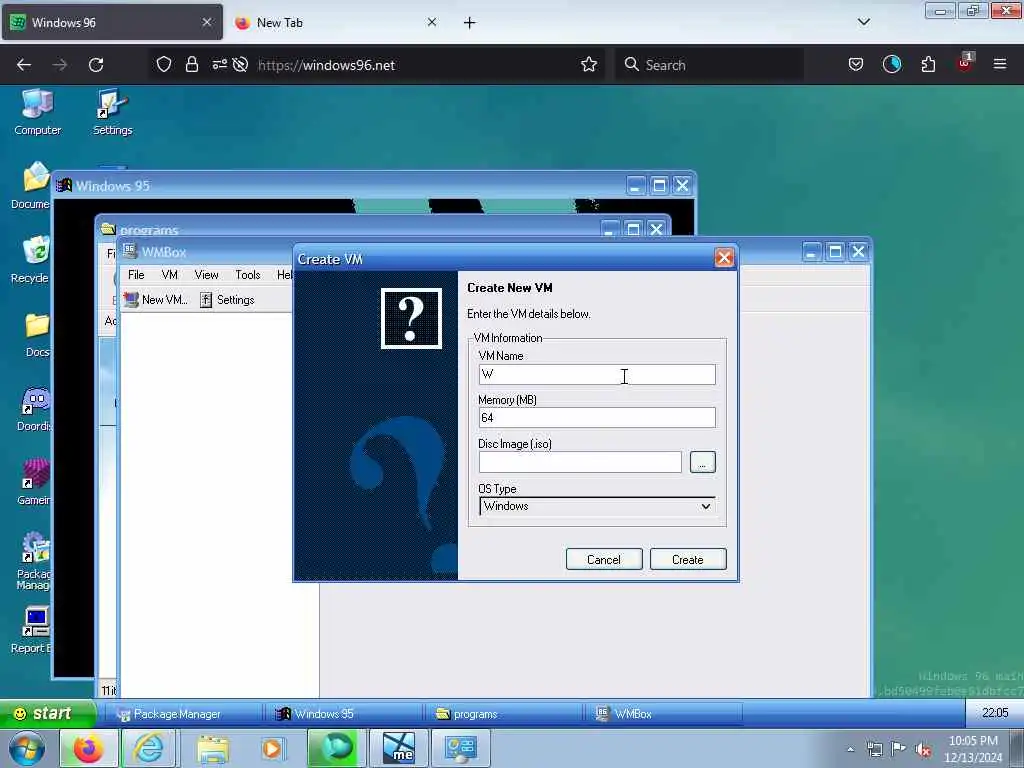Open the Settings desktop shortcut
Image resolution: width=1024 pixels, height=768 pixels.
pyautogui.click(x=112, y=112)
